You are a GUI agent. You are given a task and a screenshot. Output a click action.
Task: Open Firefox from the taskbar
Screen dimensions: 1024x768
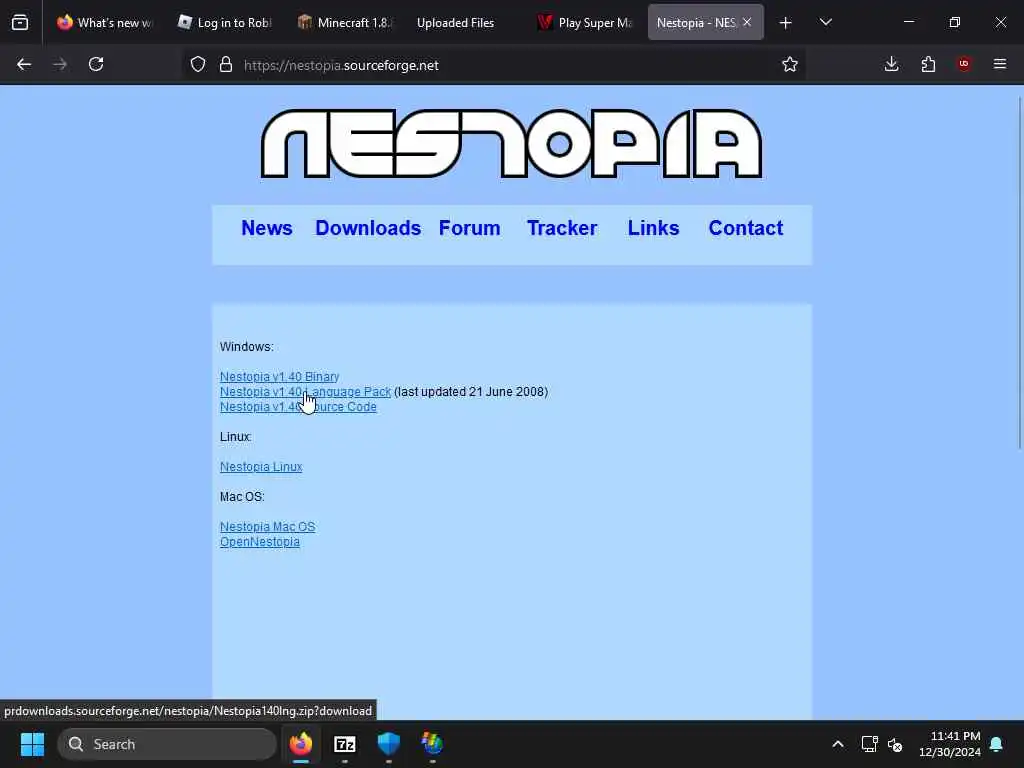click(x=300, y=744)
